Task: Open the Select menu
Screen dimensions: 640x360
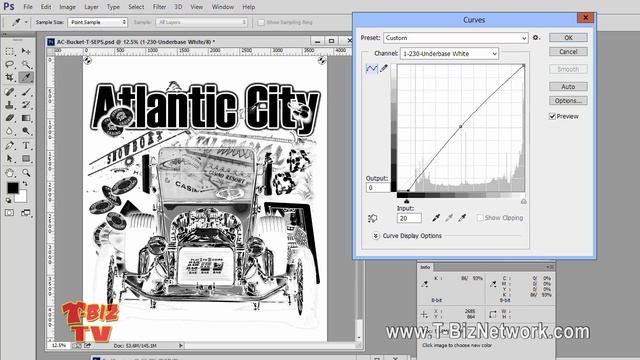Action: pos(136,7)
